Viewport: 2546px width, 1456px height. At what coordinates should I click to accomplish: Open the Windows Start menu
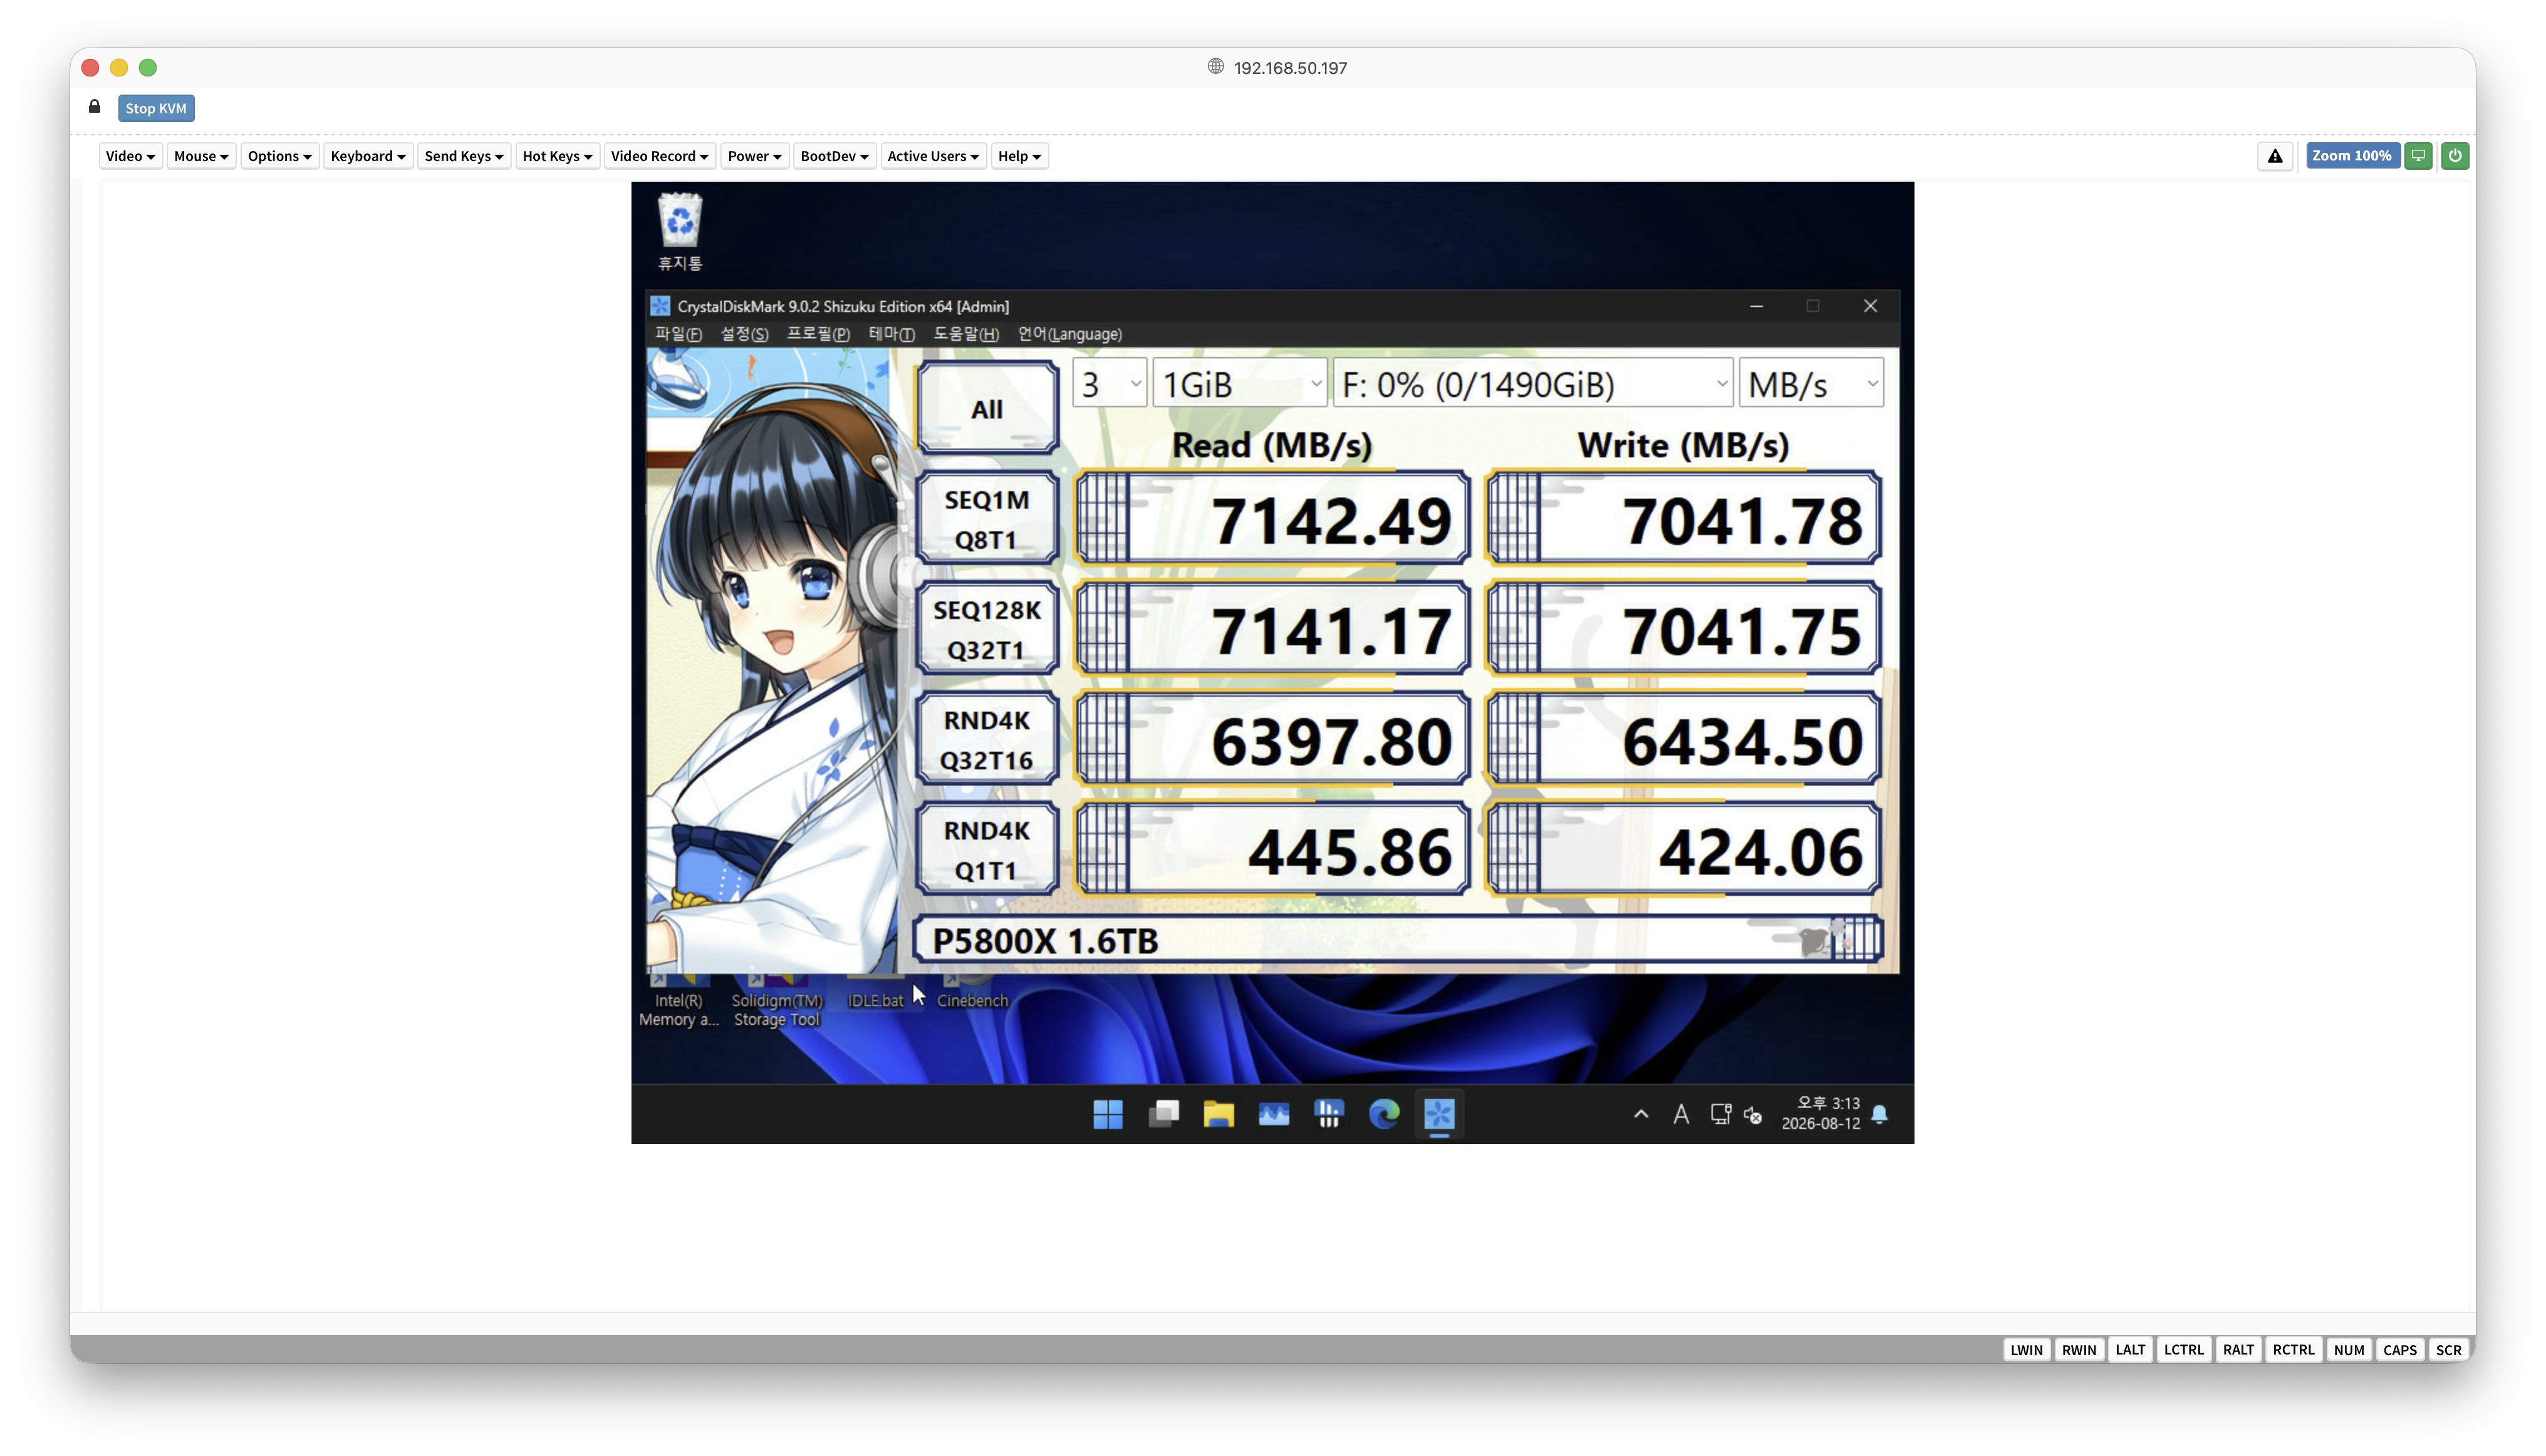(1108, 1114)
